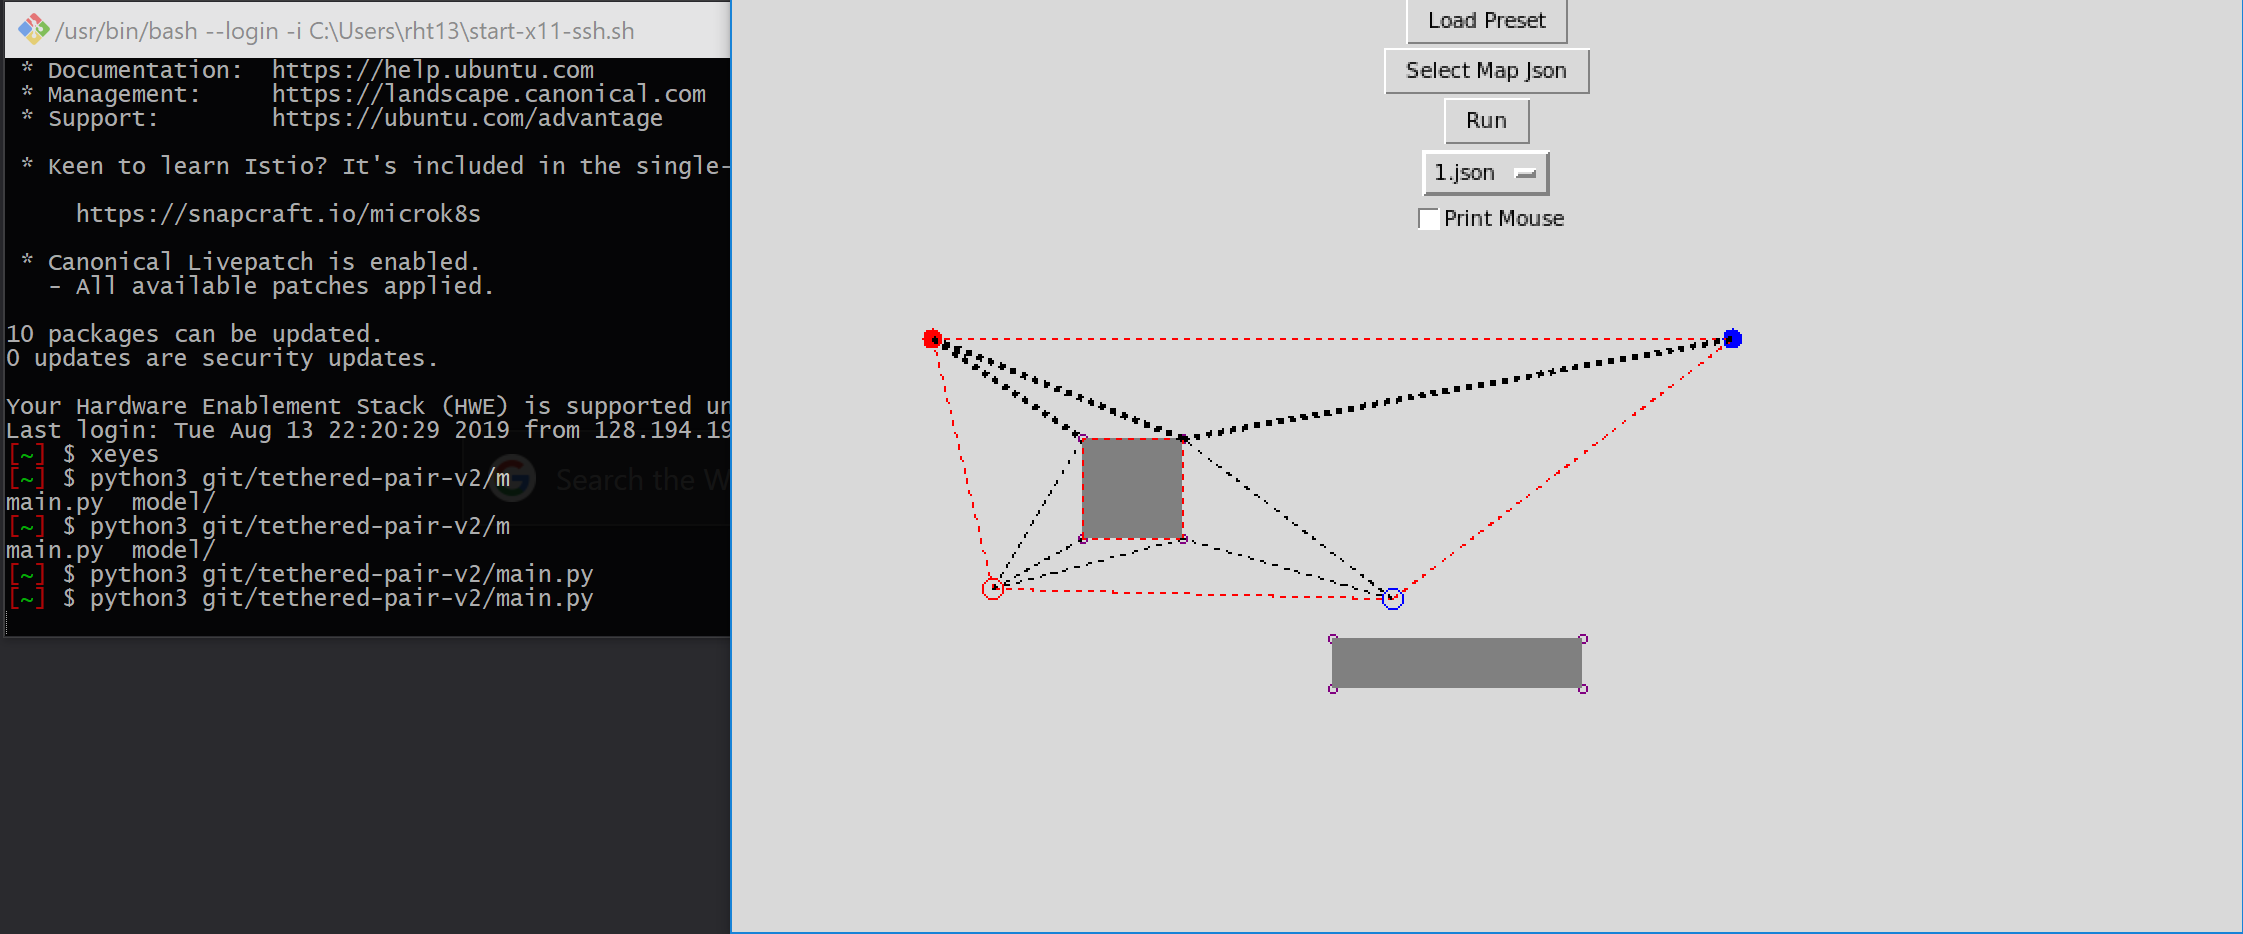Select the red hollow circle robot marker

(993, 589)
